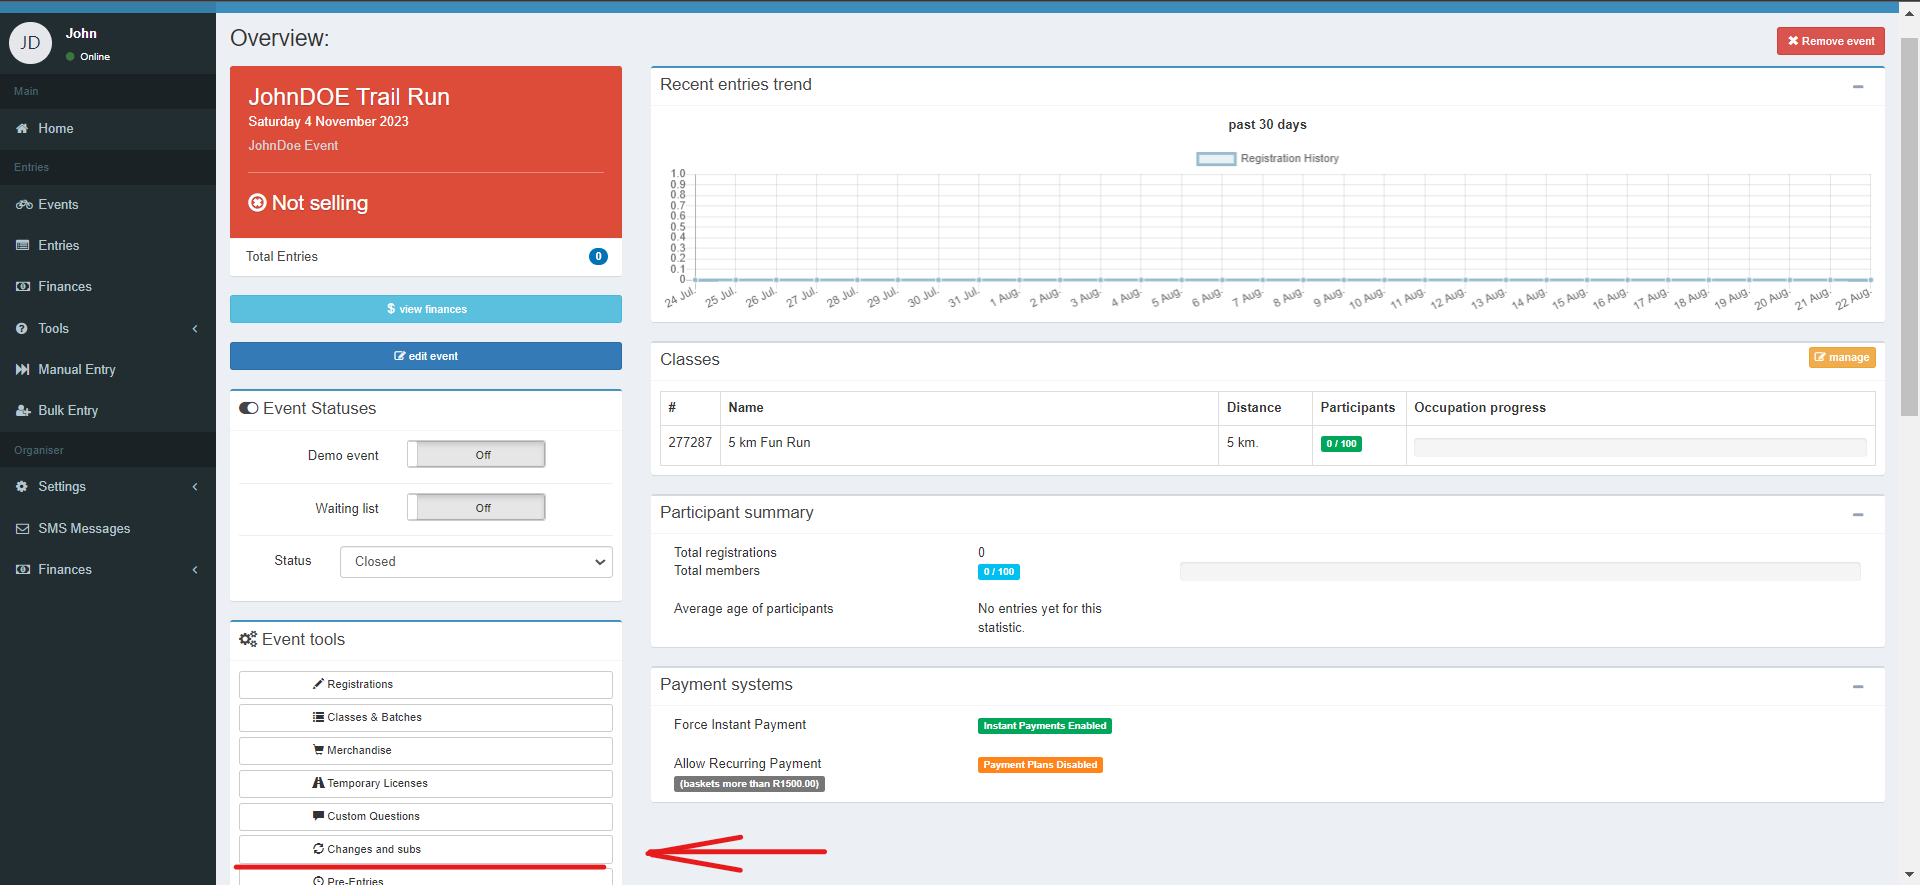
Task: Click the Instant Payments Enabled badge
Action: tap(1044, 726)
